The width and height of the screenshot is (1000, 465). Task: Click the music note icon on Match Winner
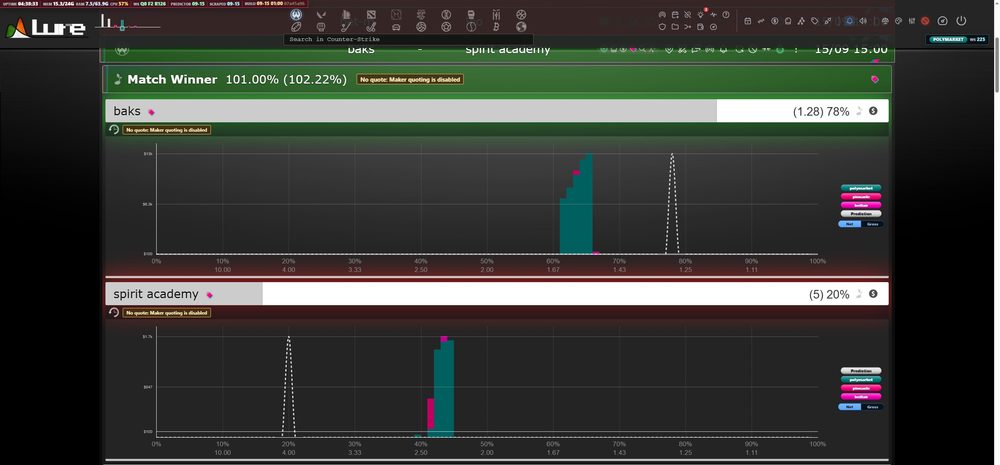tap(118, 80)
